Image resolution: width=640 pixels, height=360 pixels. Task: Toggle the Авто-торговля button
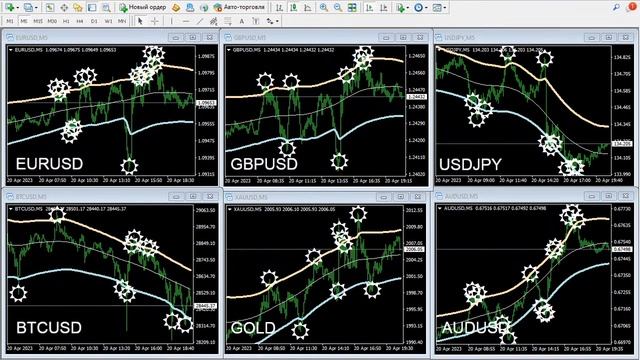coord(239,7)
